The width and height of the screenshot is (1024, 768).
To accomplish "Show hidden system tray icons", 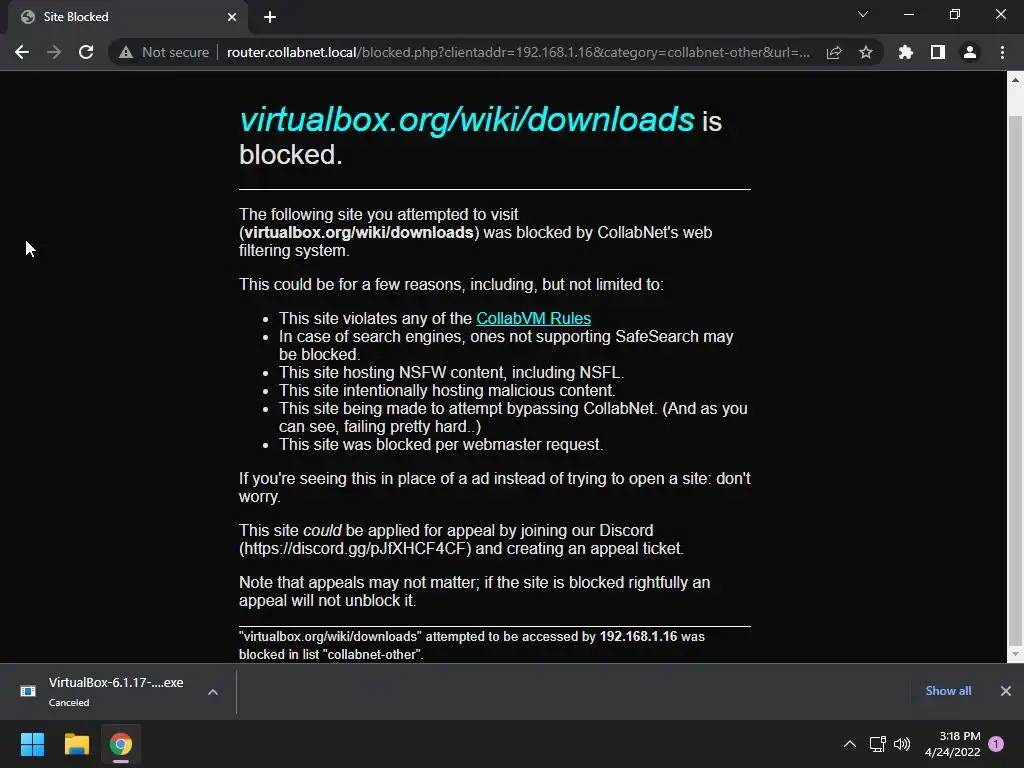I will coord(850,744).
